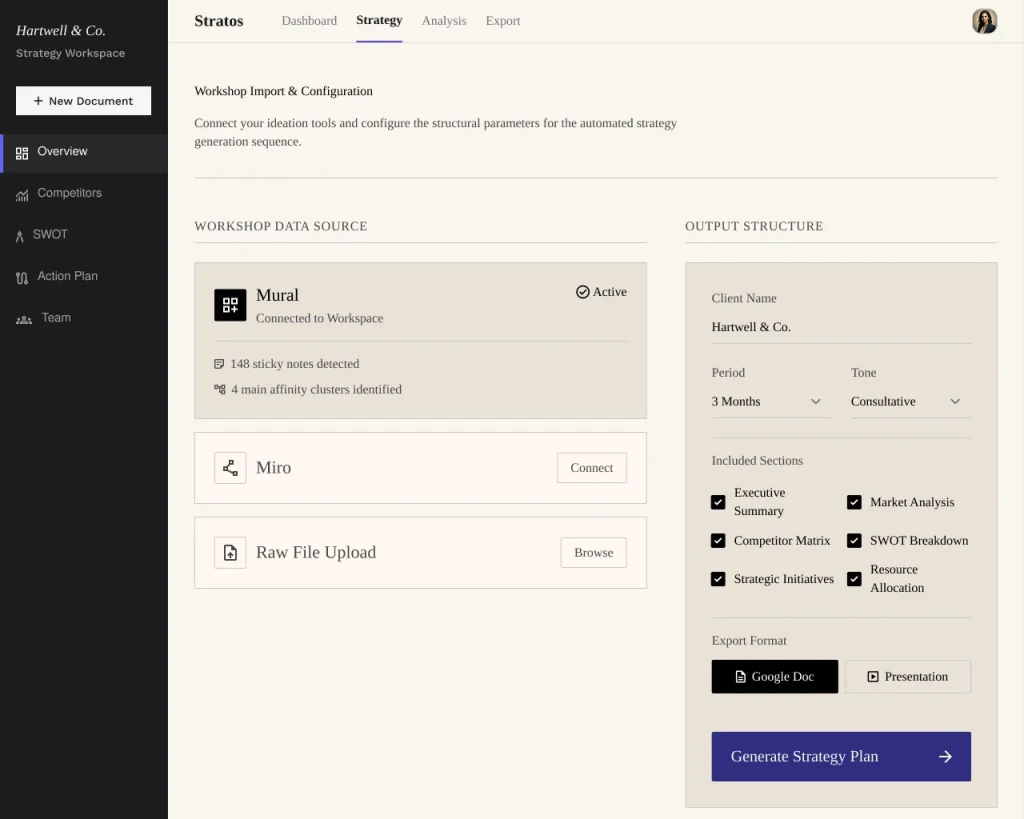1024x819 pixels.
Task: Click the affinity clusters icon
Action: point(219,389)
